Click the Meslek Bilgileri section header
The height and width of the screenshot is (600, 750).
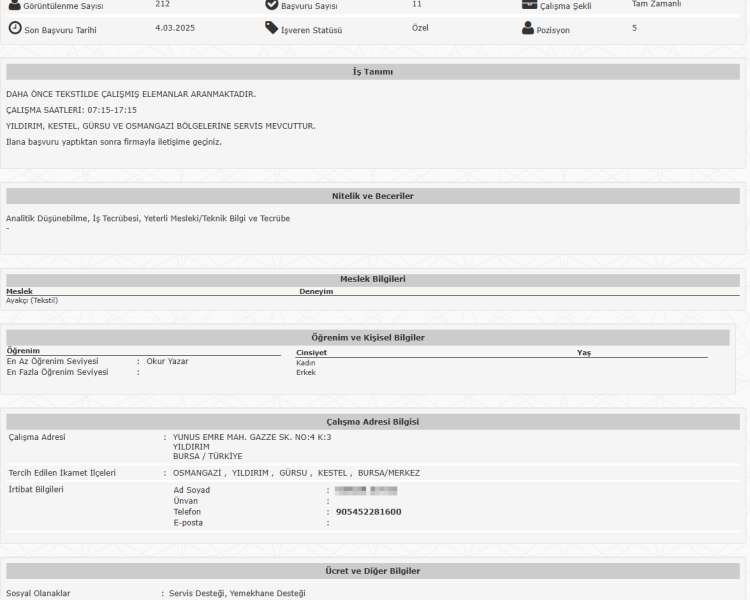pos(372,279)
